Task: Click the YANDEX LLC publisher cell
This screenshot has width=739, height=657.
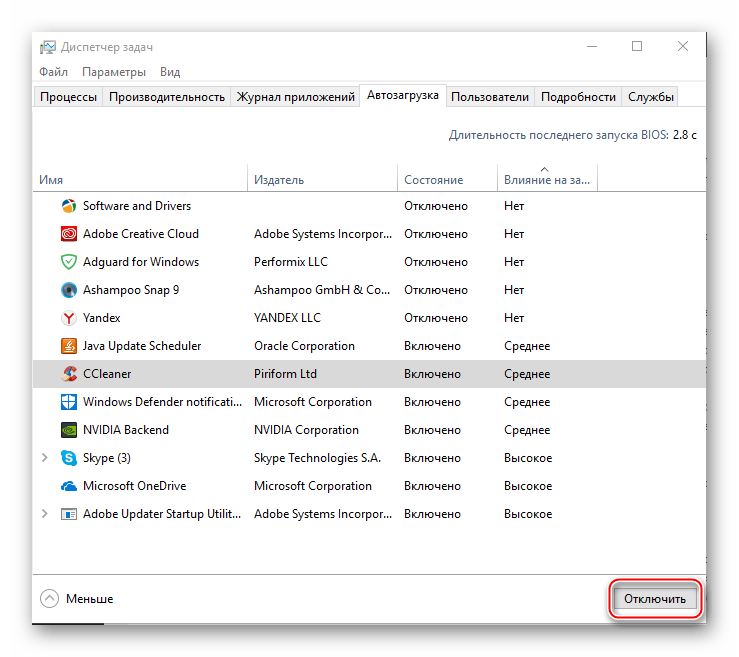Action: [287, 318]
